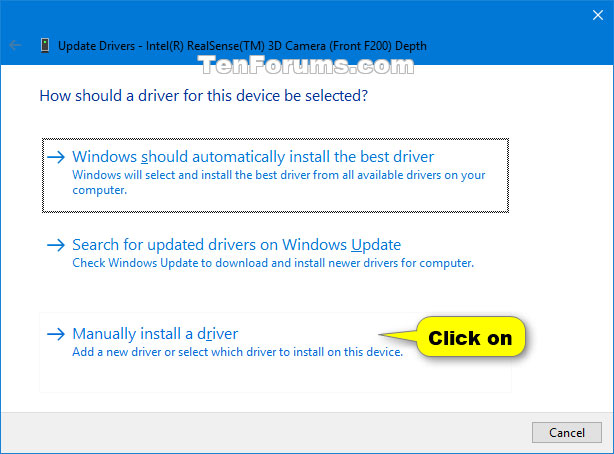This screenshot has width=614, height=454.
Task: Close the Update Drivers dialog
Action: 598,15
